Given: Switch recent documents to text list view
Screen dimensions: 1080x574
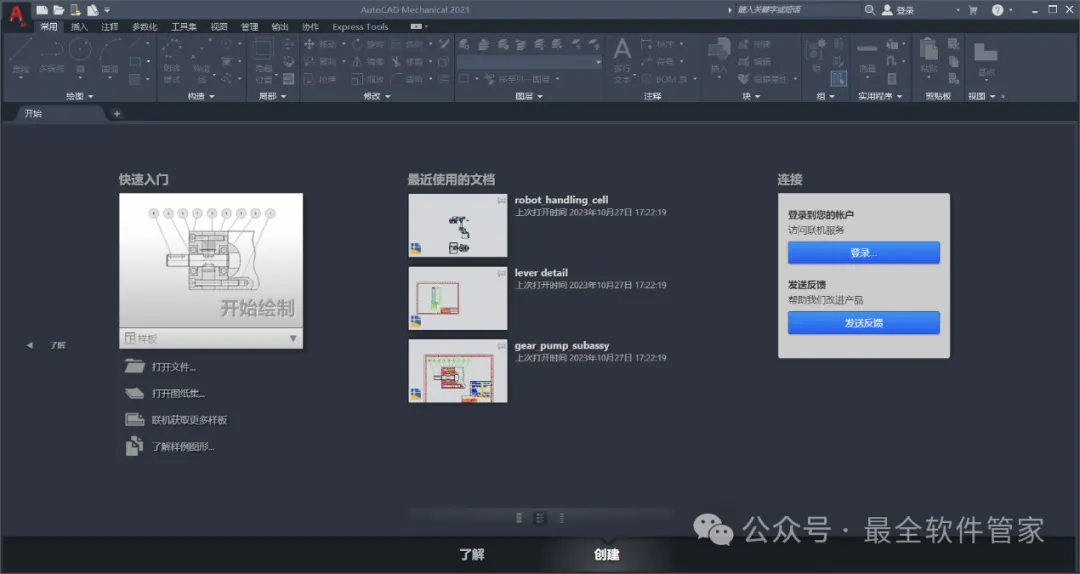Looking at the screenshot, I should click(x=561, y=518).
